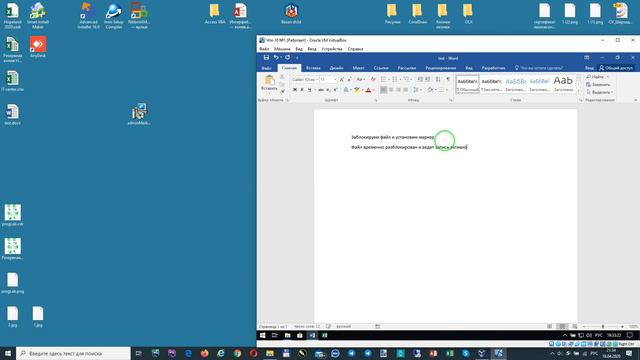Switch to the Ссылки ribbon tab
640x360 pixels.
pyautogui.click(x=381, y=68)
